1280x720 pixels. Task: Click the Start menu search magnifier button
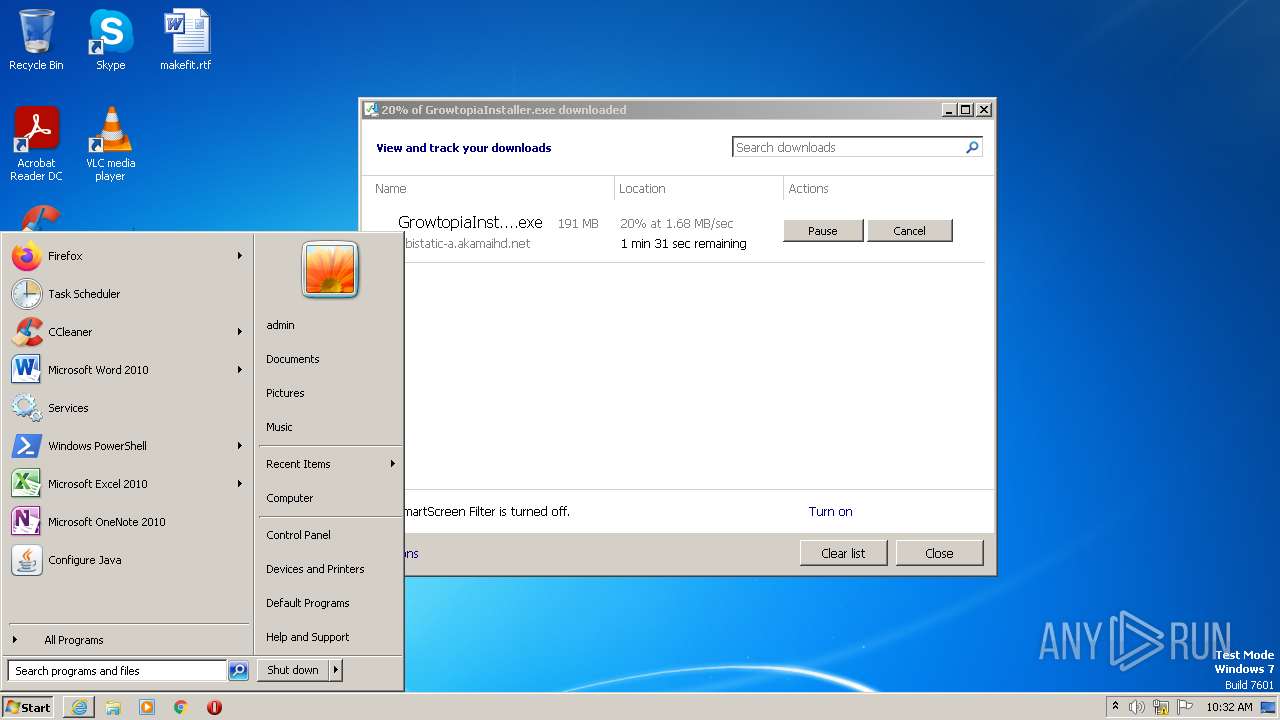(238, 671)
